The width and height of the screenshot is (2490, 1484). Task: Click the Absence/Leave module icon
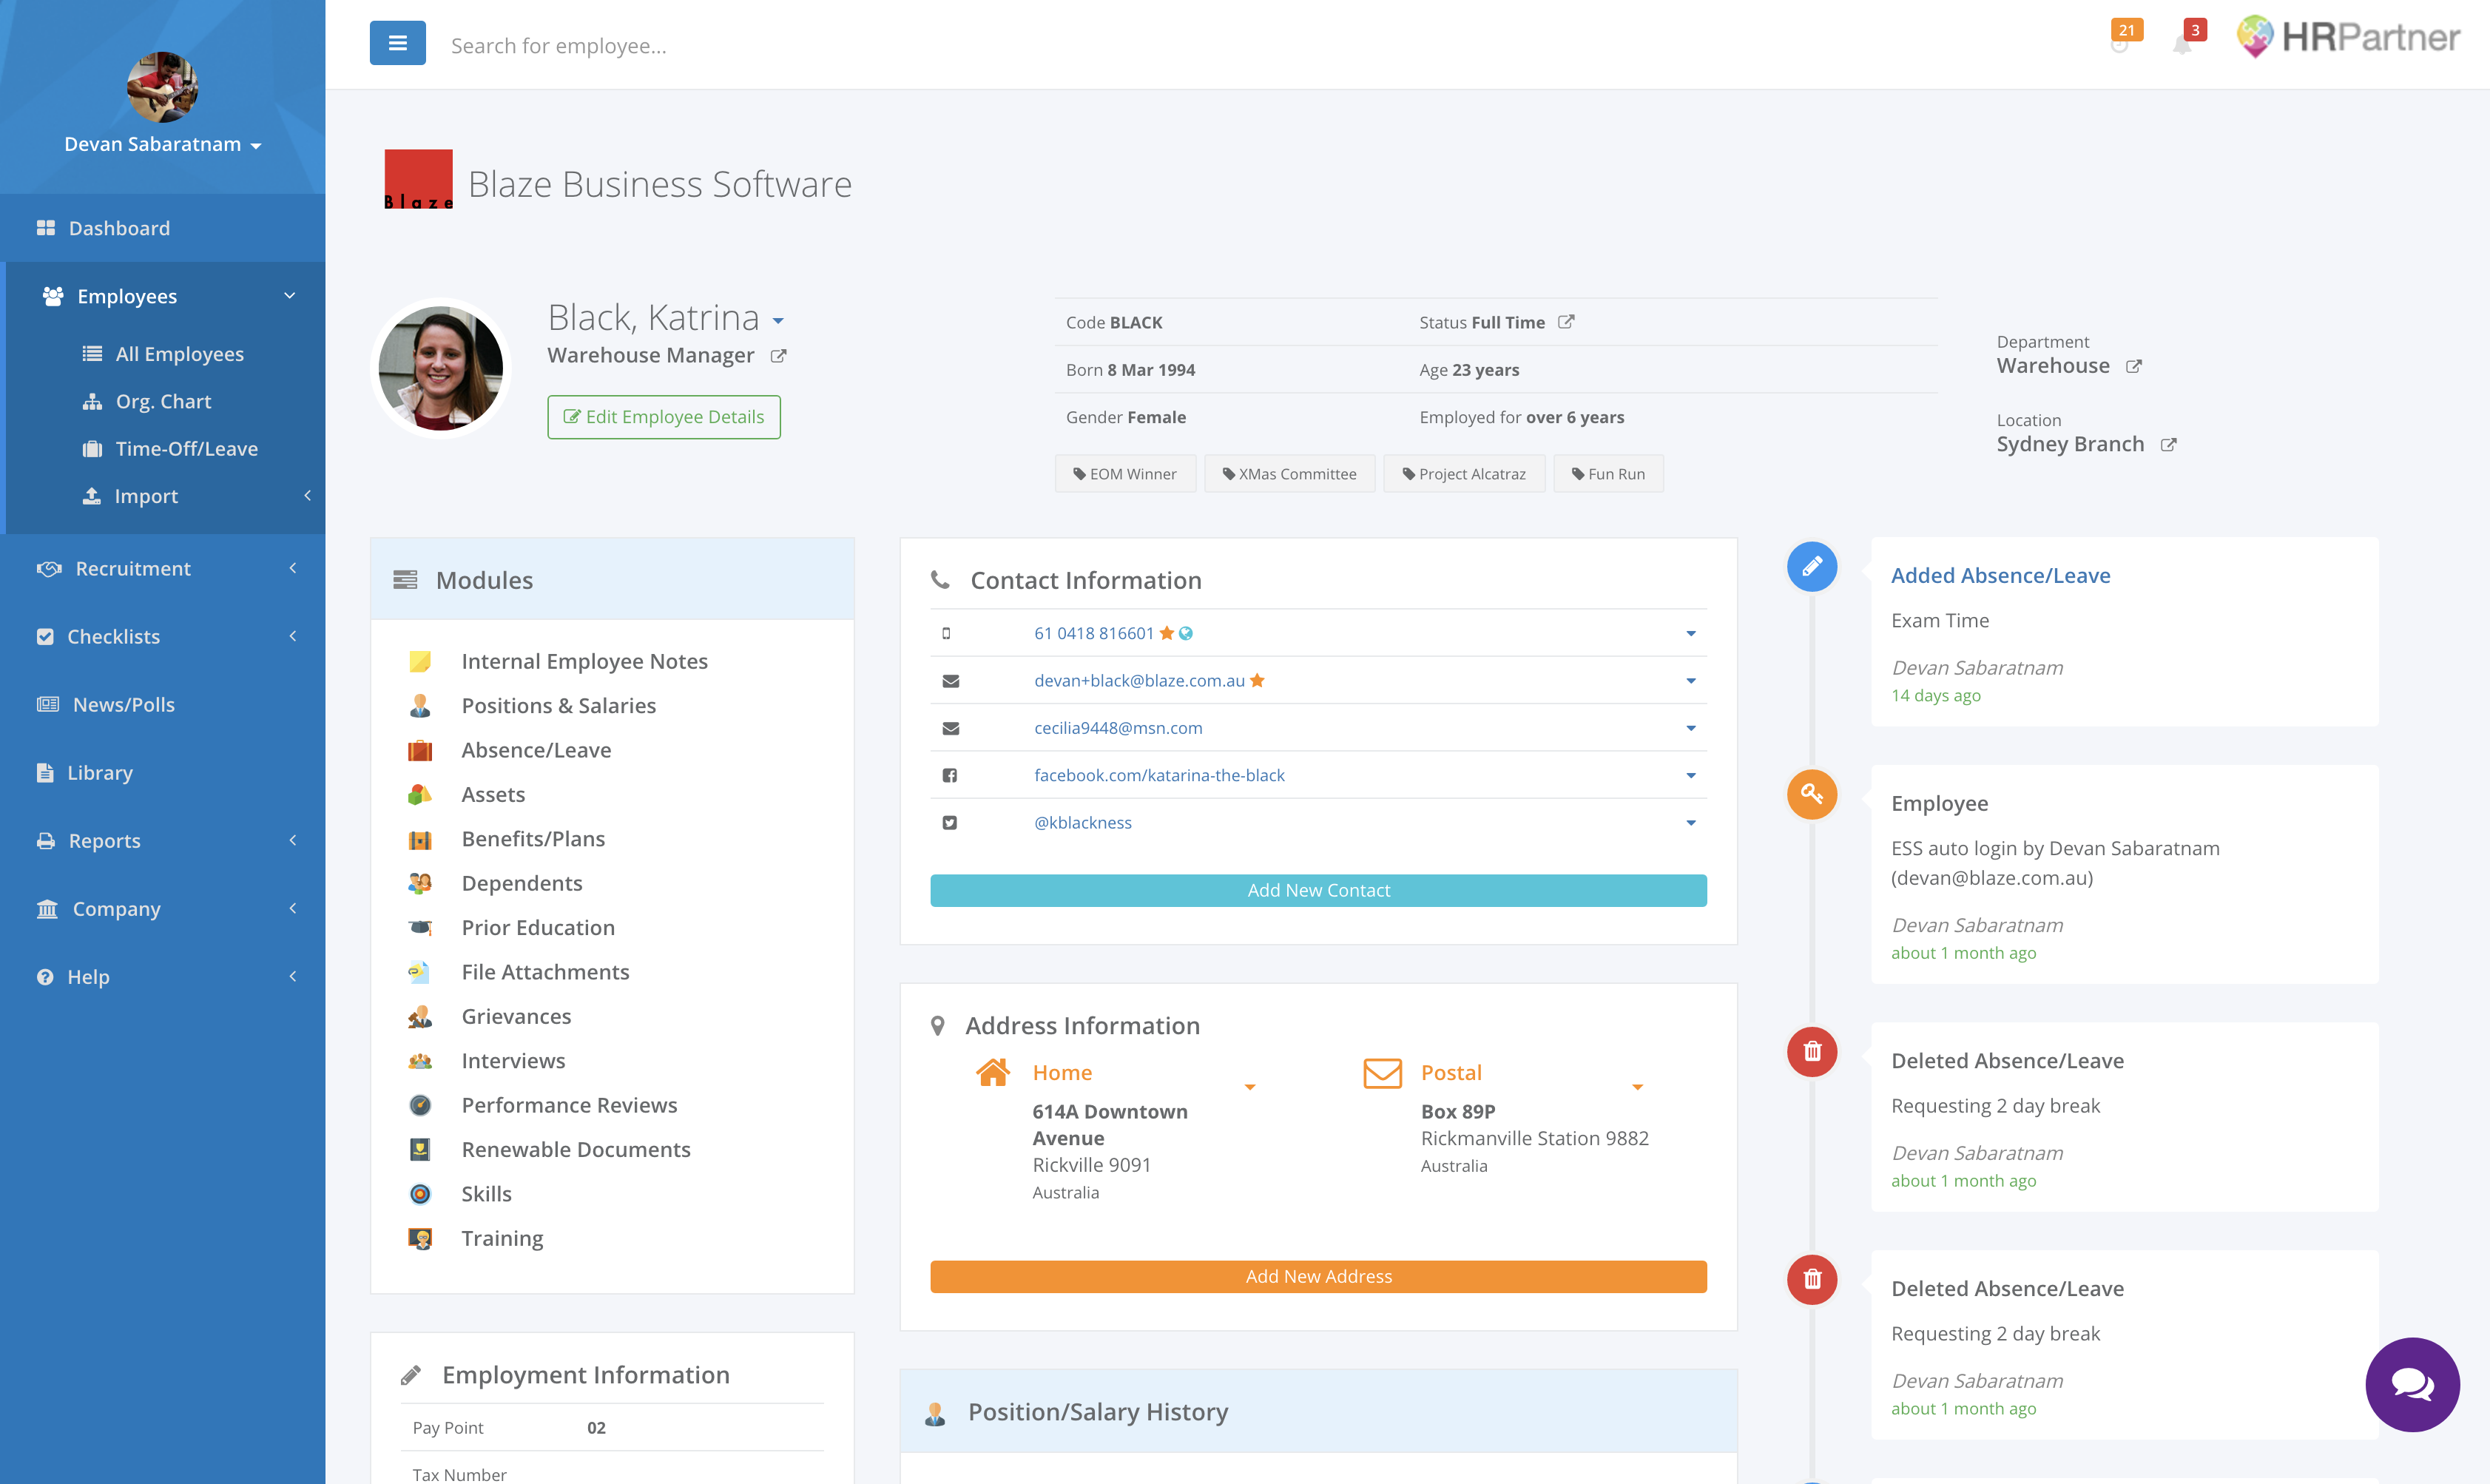[x=420, y=749]
